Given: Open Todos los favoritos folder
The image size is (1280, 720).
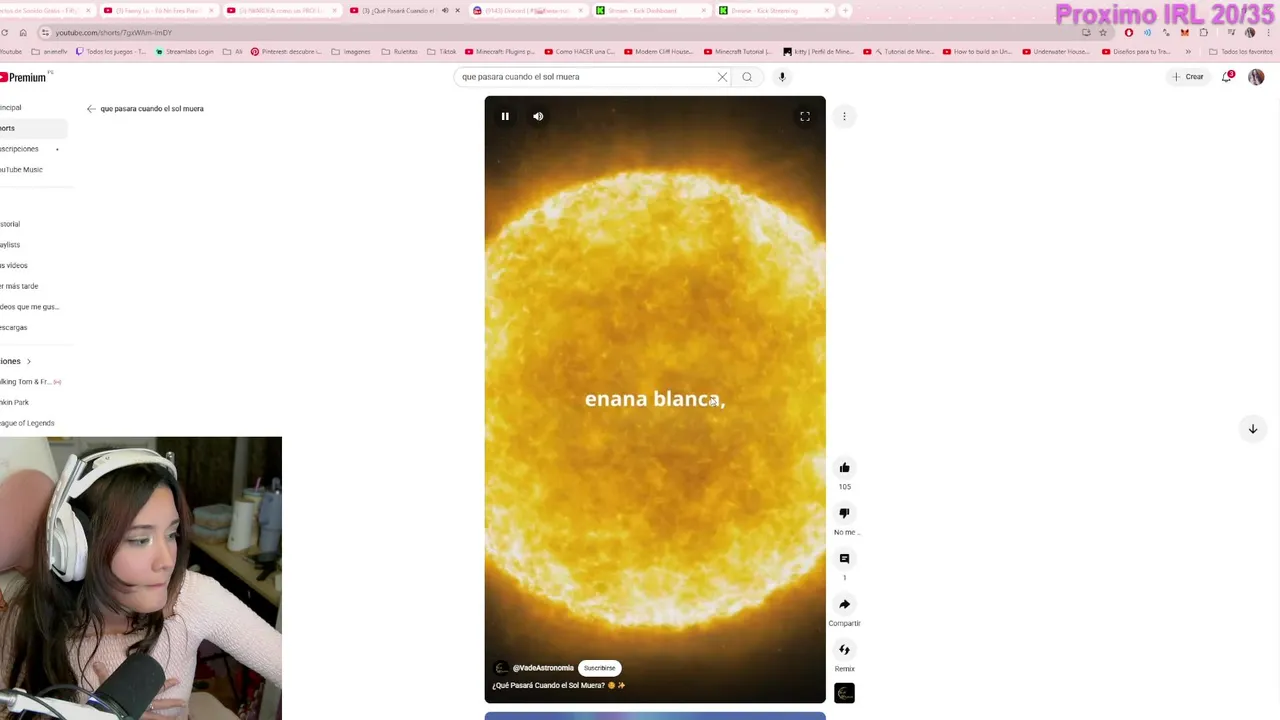Looking at the screenshot, I should click(1240, 52).
